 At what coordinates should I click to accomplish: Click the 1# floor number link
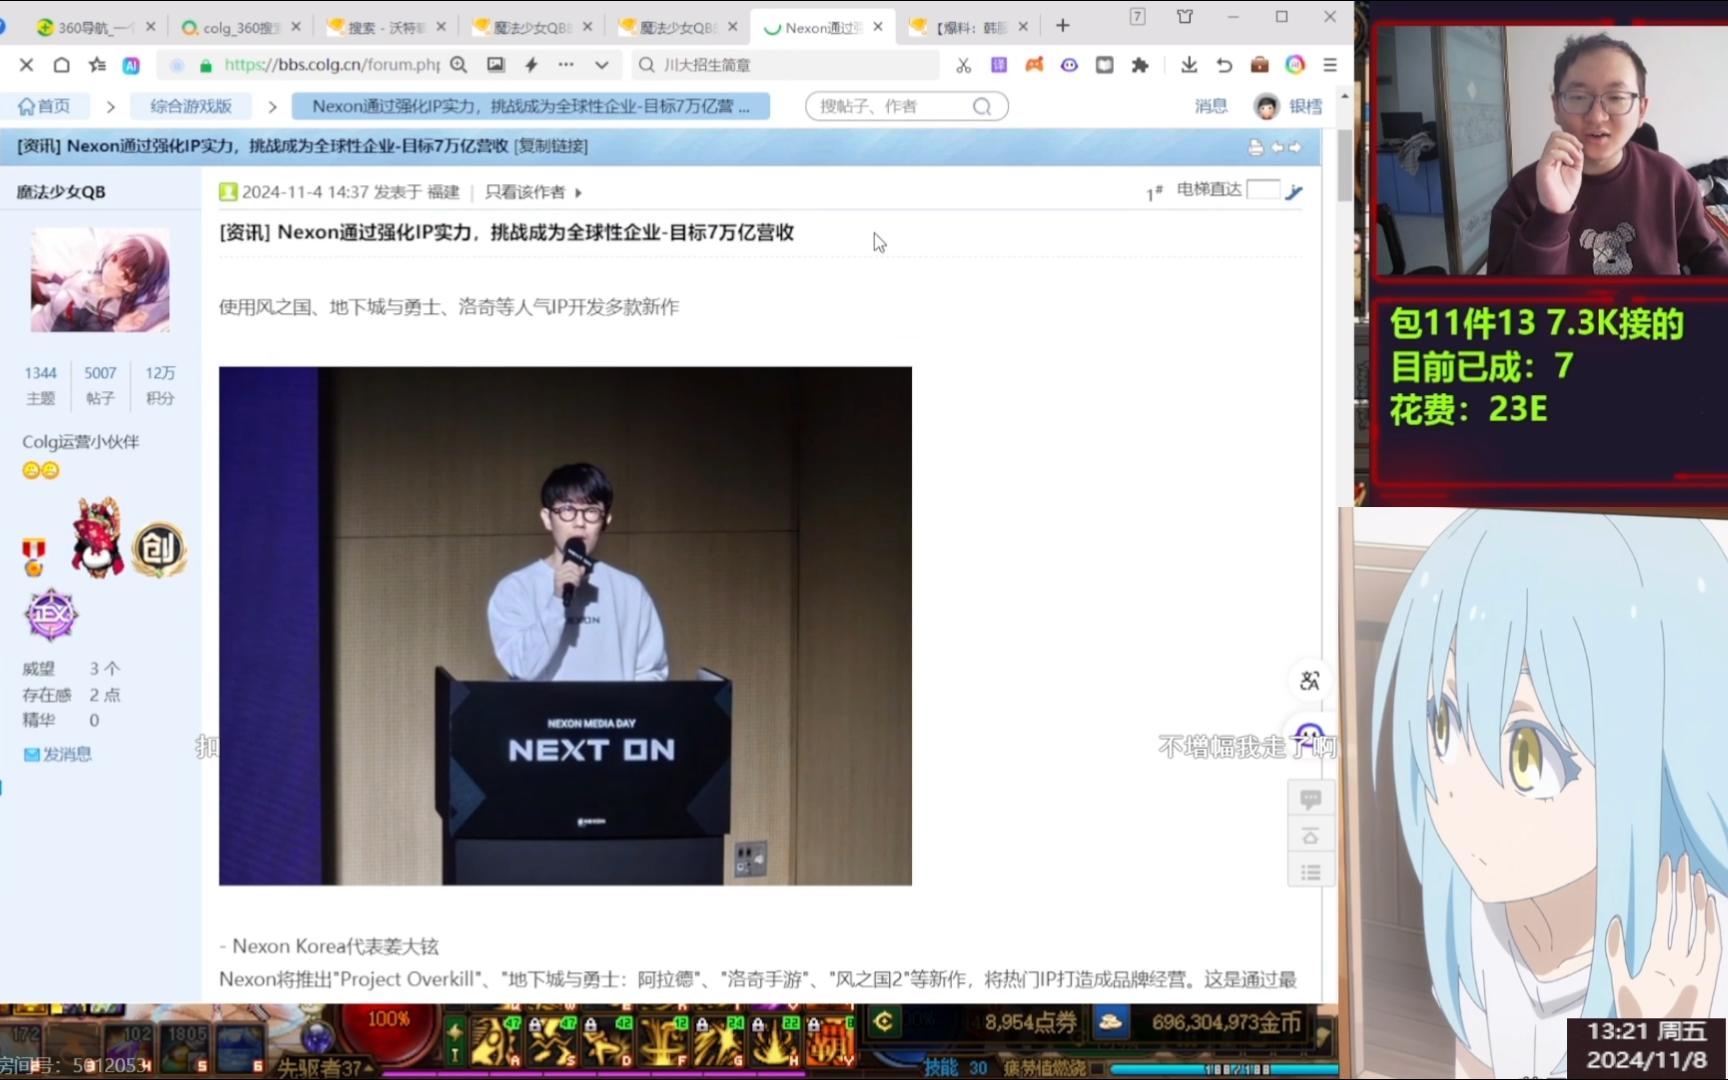click(1154, 192)
